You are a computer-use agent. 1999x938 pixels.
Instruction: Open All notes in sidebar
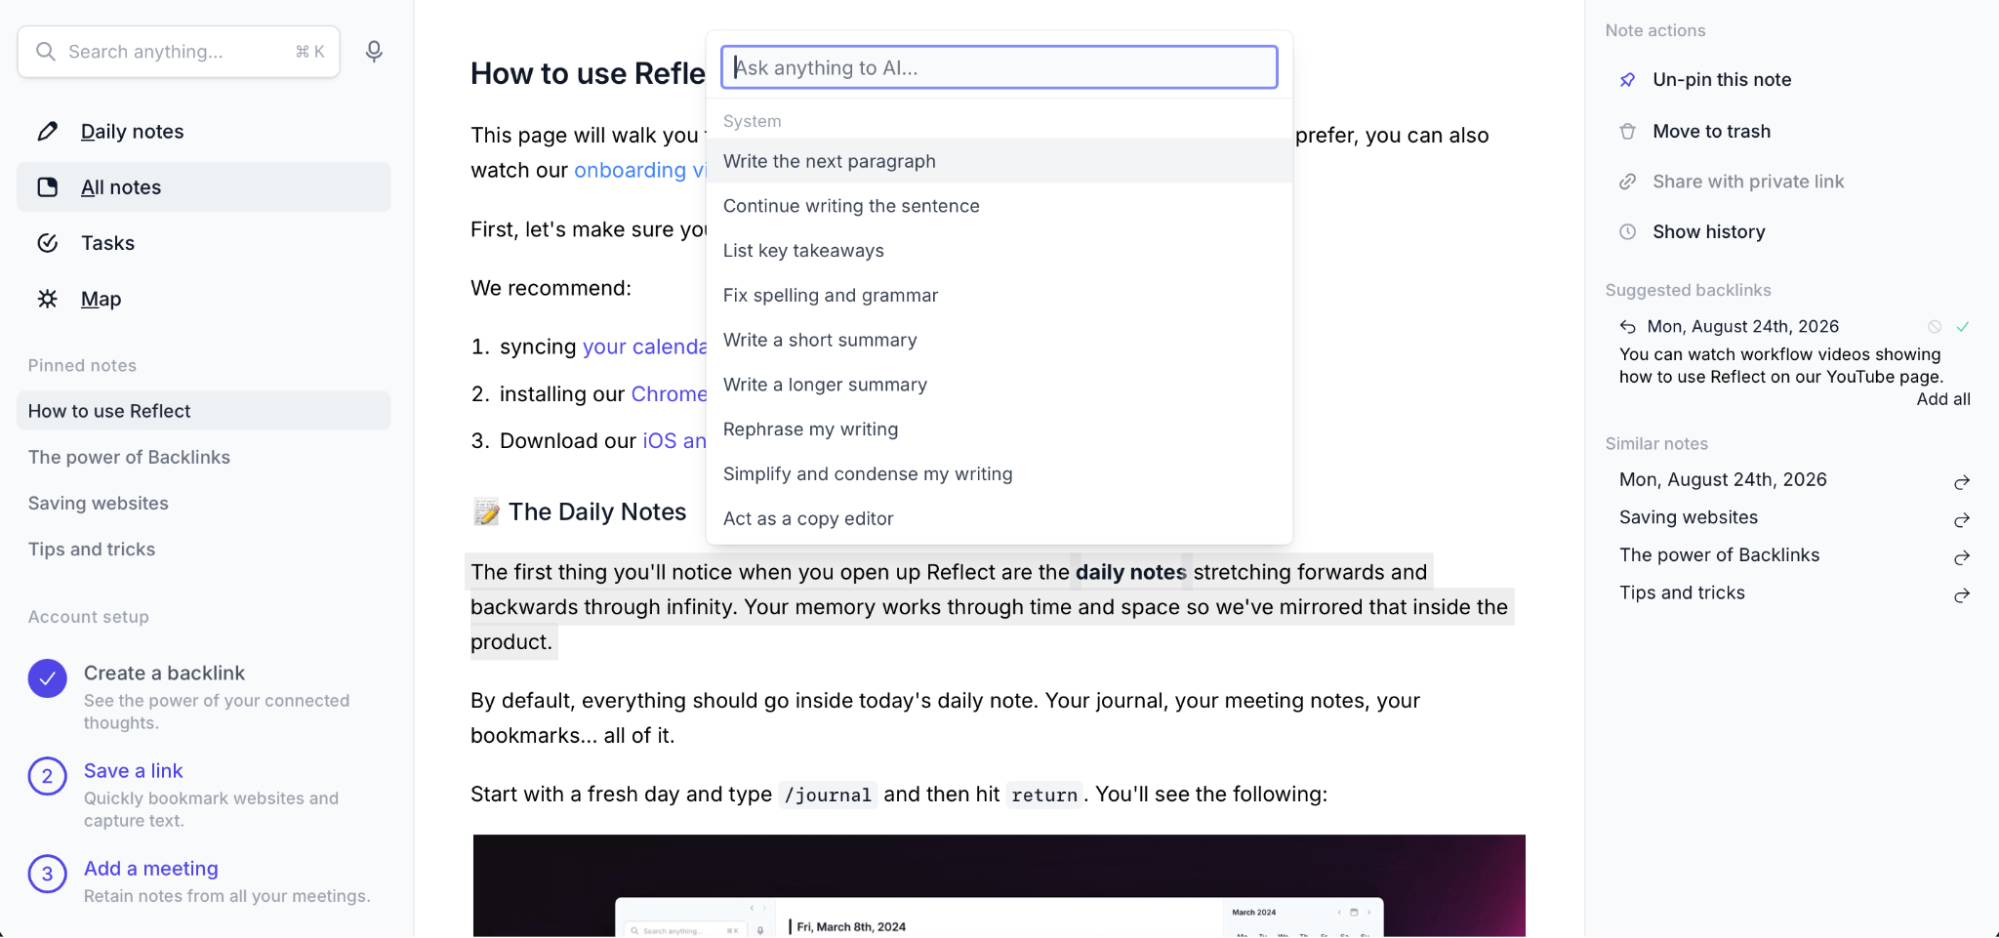click(204, 187)
